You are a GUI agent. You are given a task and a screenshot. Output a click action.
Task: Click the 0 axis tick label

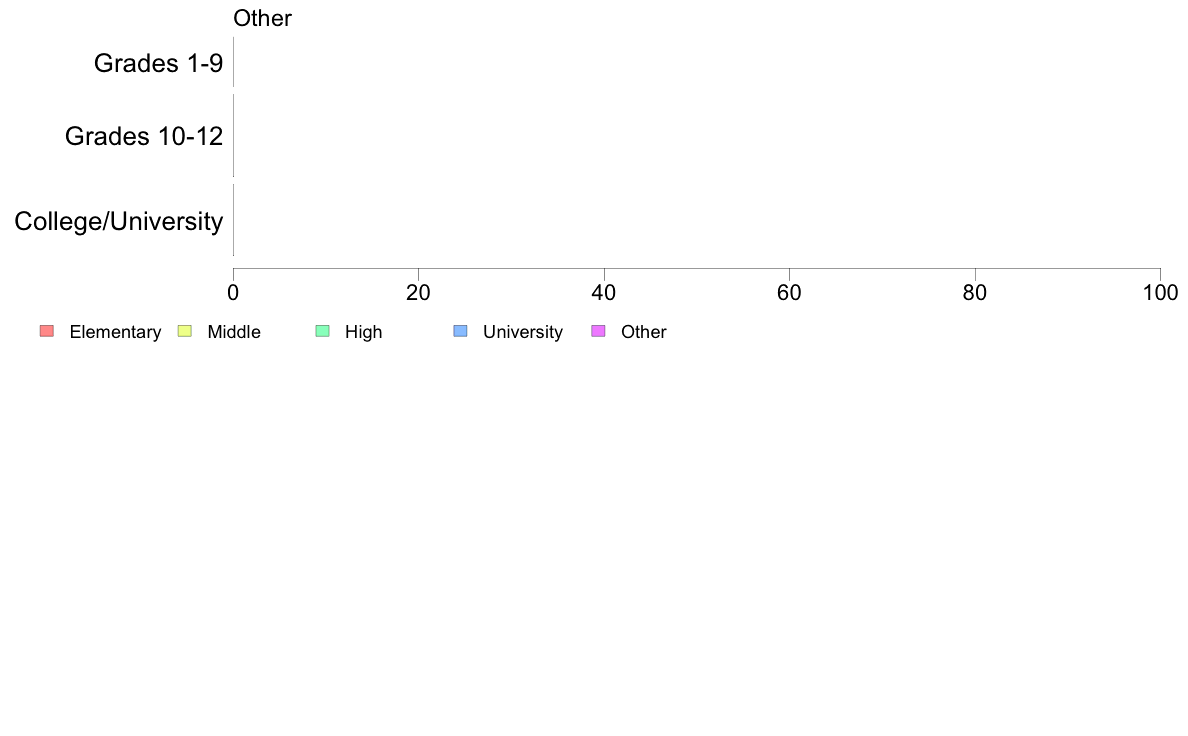233,293
